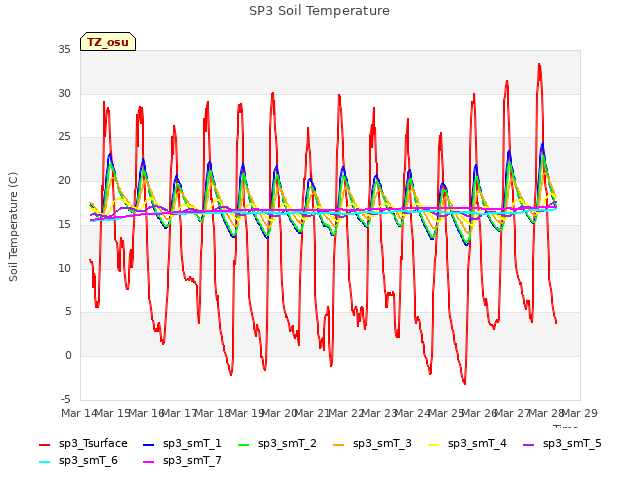The image size is (640, 480).
Task: Click the orange sp3_smT_3 legend swatch
Action: [338, 444]
